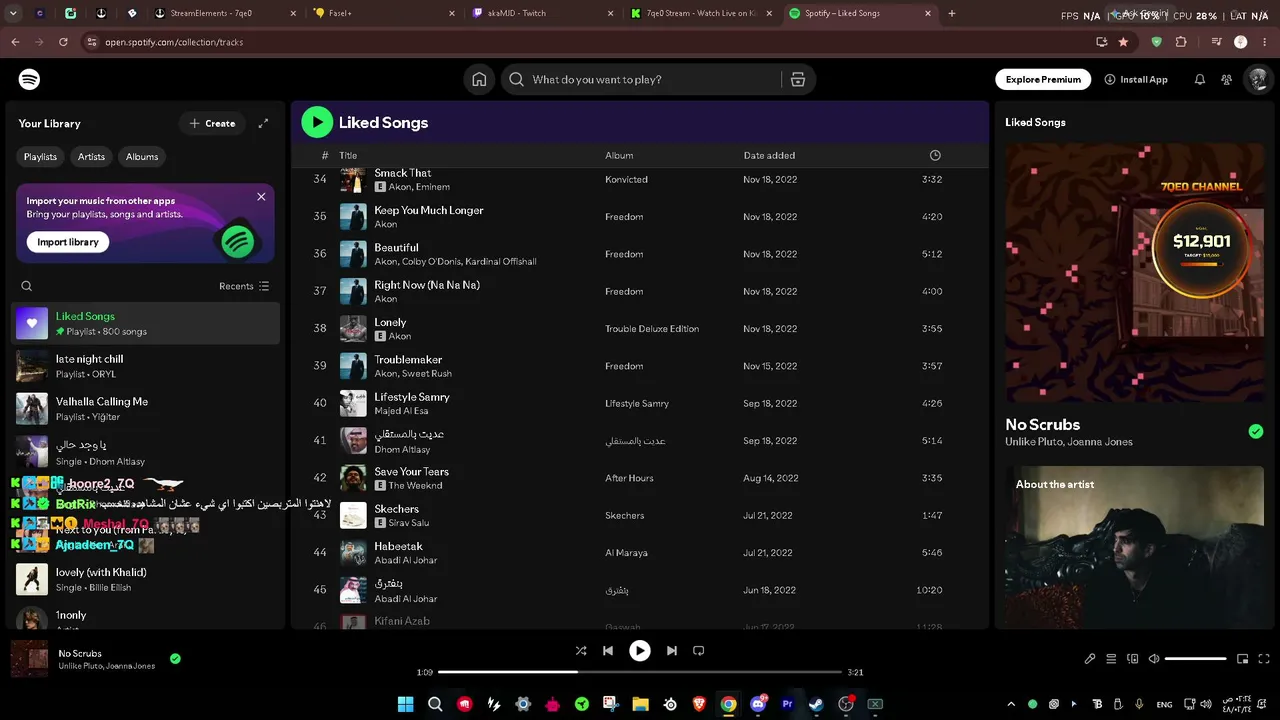The width and height of the screenshot is (1280, 720).
Task: Reload the page in the browser
Action: pos(63,42)
